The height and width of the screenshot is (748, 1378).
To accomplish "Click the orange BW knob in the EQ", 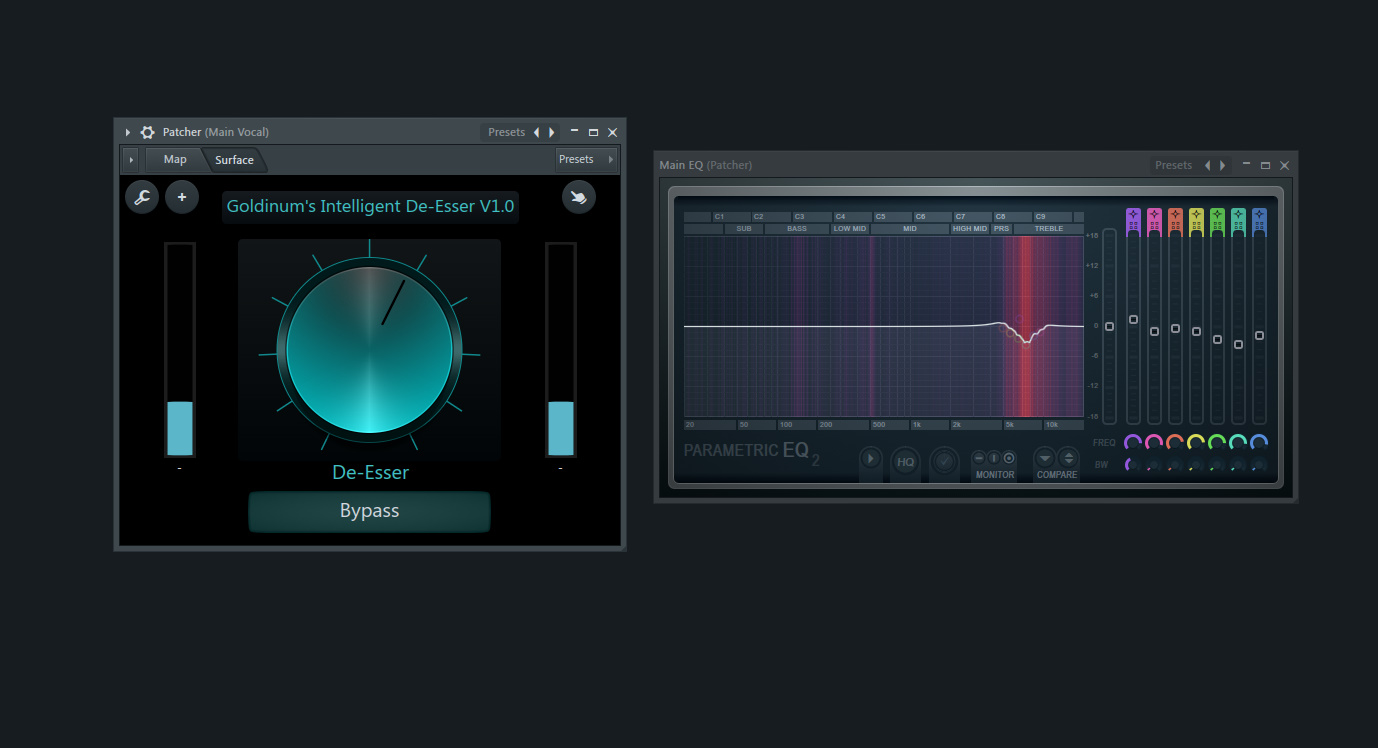I will pos(1175,464).
